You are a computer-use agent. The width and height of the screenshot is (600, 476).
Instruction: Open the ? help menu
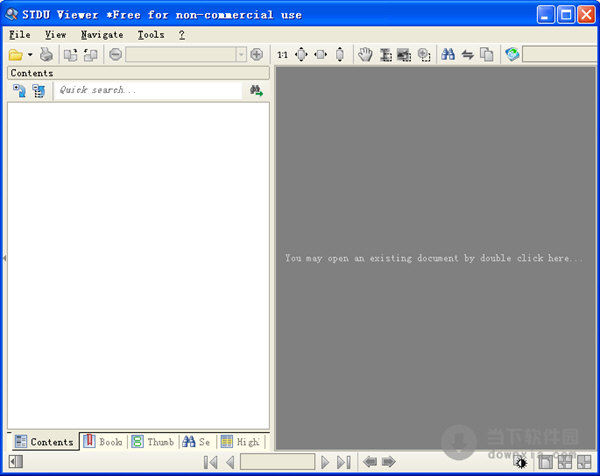182,35
